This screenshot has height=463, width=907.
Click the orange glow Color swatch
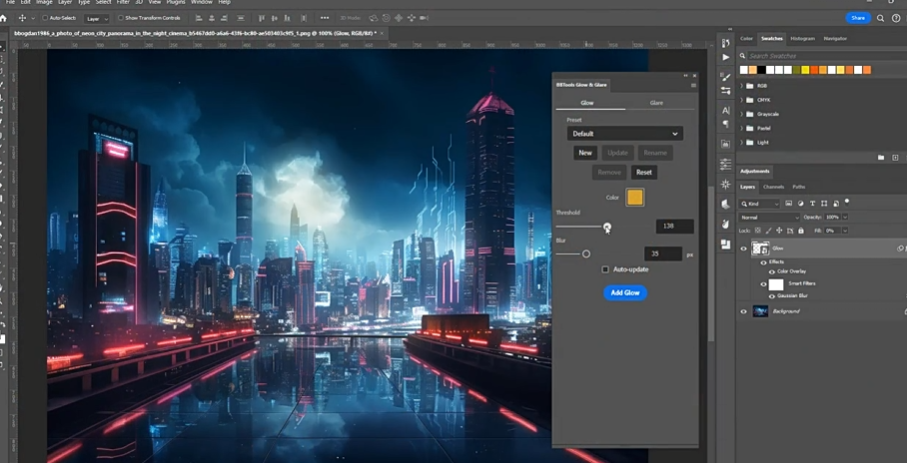point(635,197)
